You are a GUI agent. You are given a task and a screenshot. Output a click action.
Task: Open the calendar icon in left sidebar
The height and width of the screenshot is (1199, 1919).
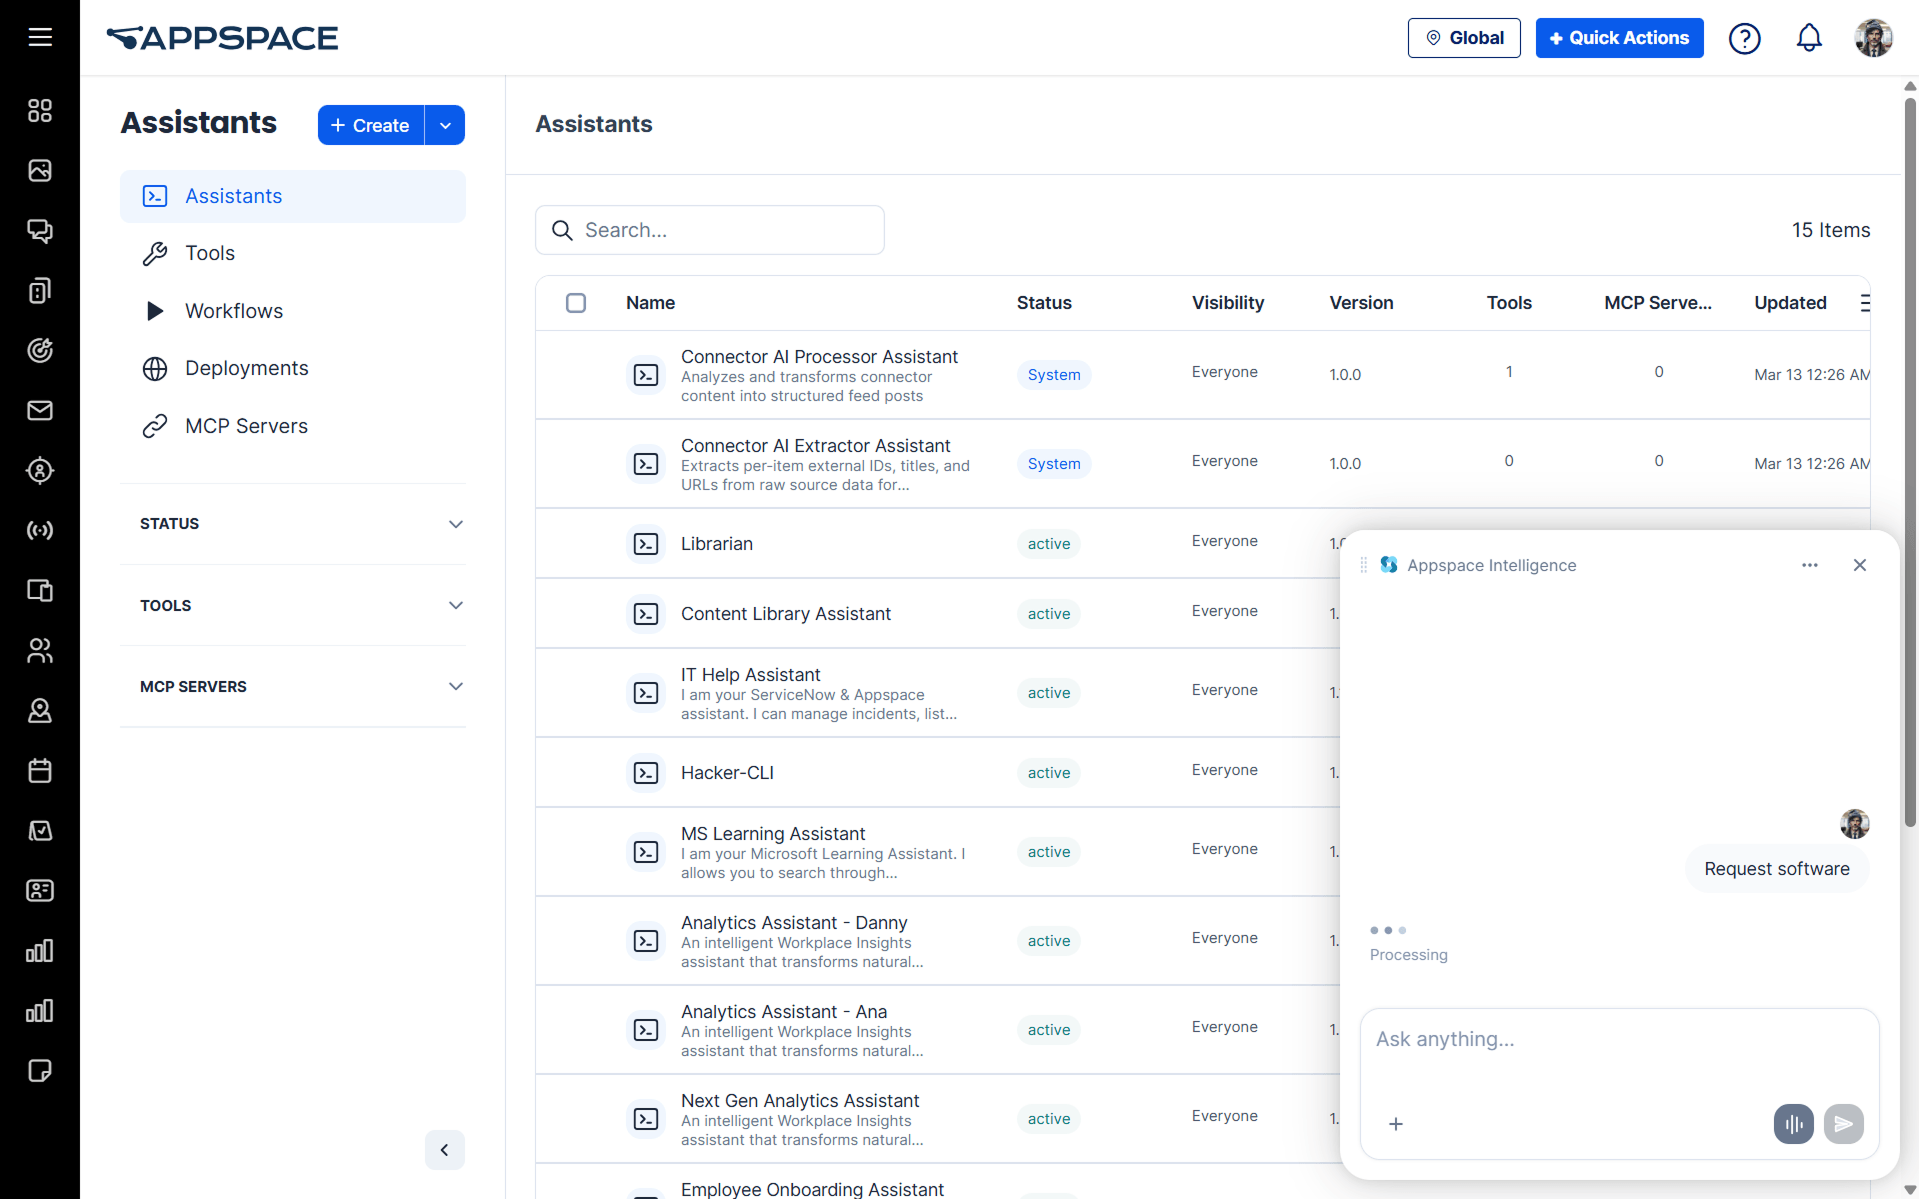tap(40, 771)
